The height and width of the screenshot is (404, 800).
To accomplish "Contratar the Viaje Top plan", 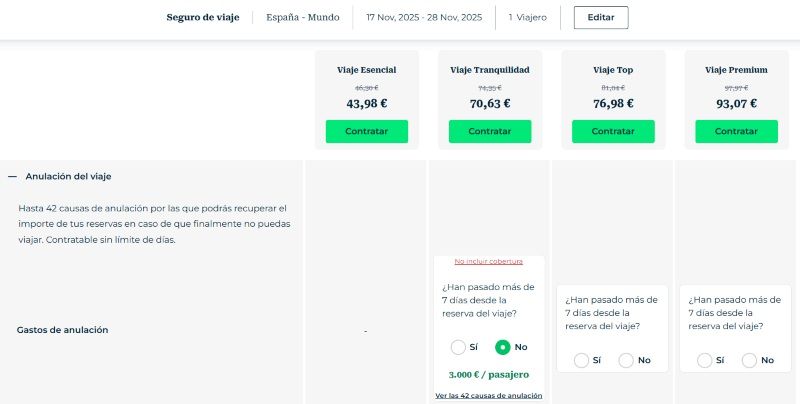I will point(613,131).
